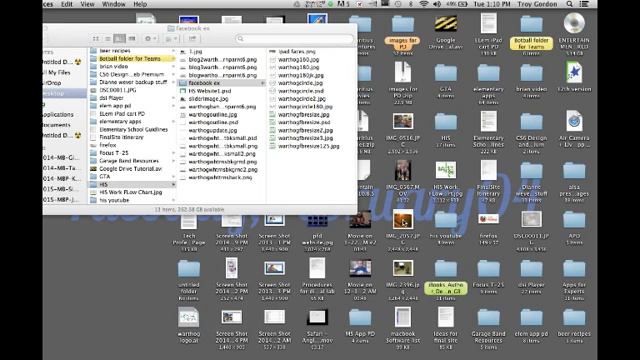Select macbook Software list document on desktop
This screenshot has height=360, width=640.
(403, 317)
